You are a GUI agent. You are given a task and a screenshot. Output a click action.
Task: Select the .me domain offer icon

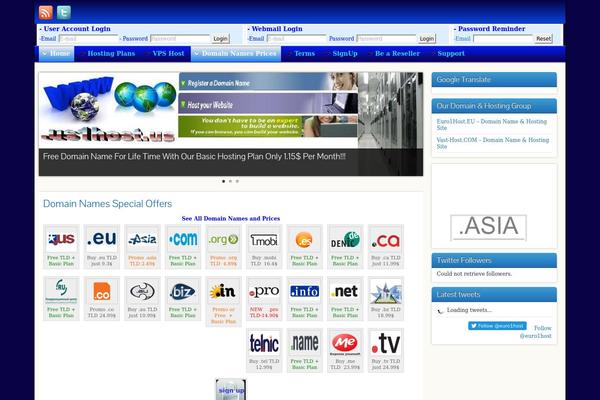[x=345, y=343]
